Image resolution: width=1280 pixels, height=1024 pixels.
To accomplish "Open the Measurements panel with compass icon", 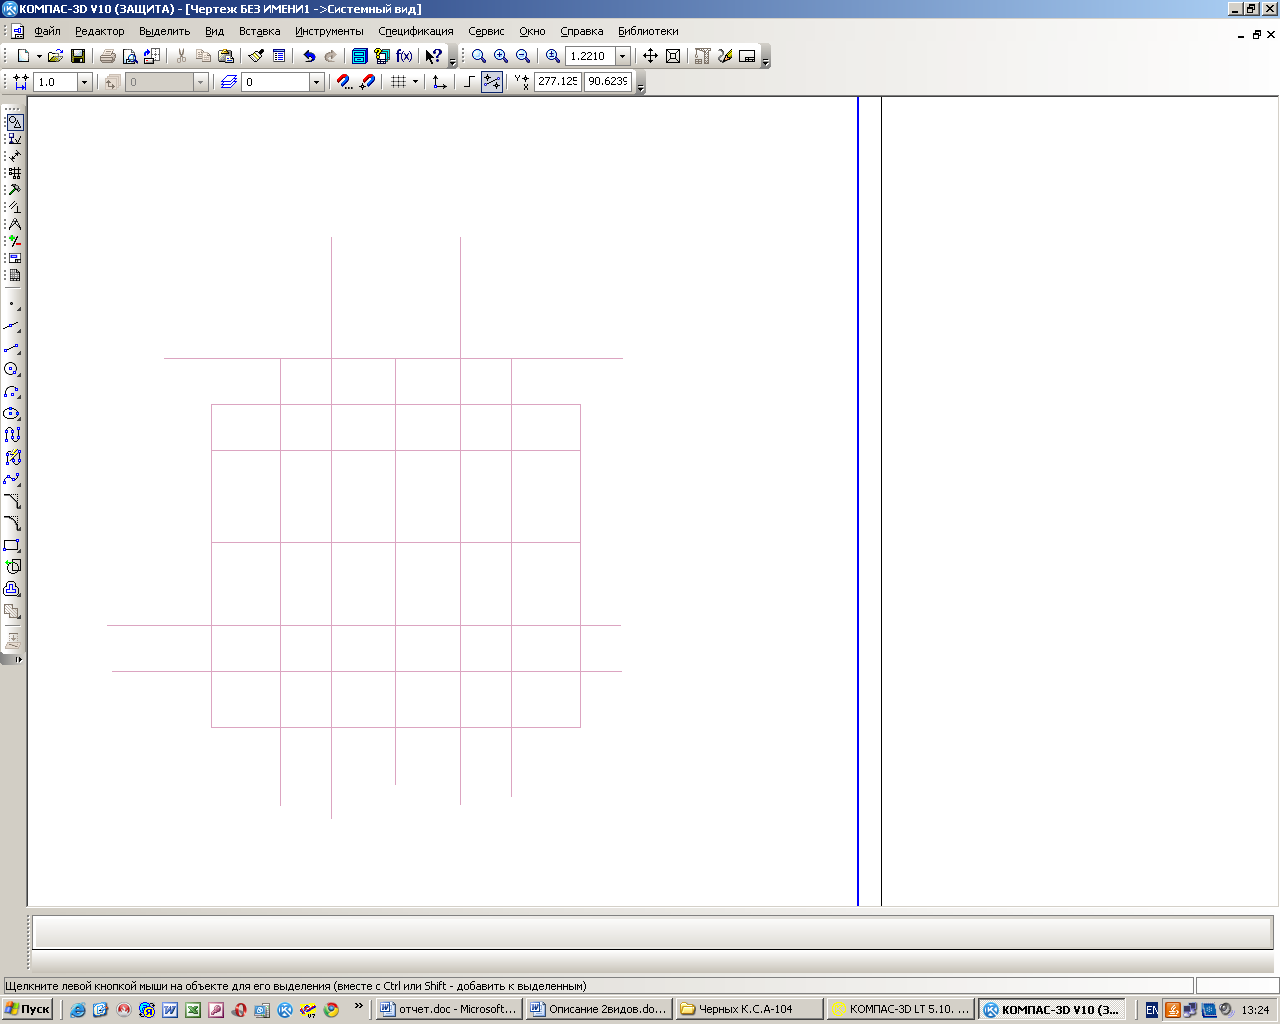I will pyautogui.click(x=14, y=224).
